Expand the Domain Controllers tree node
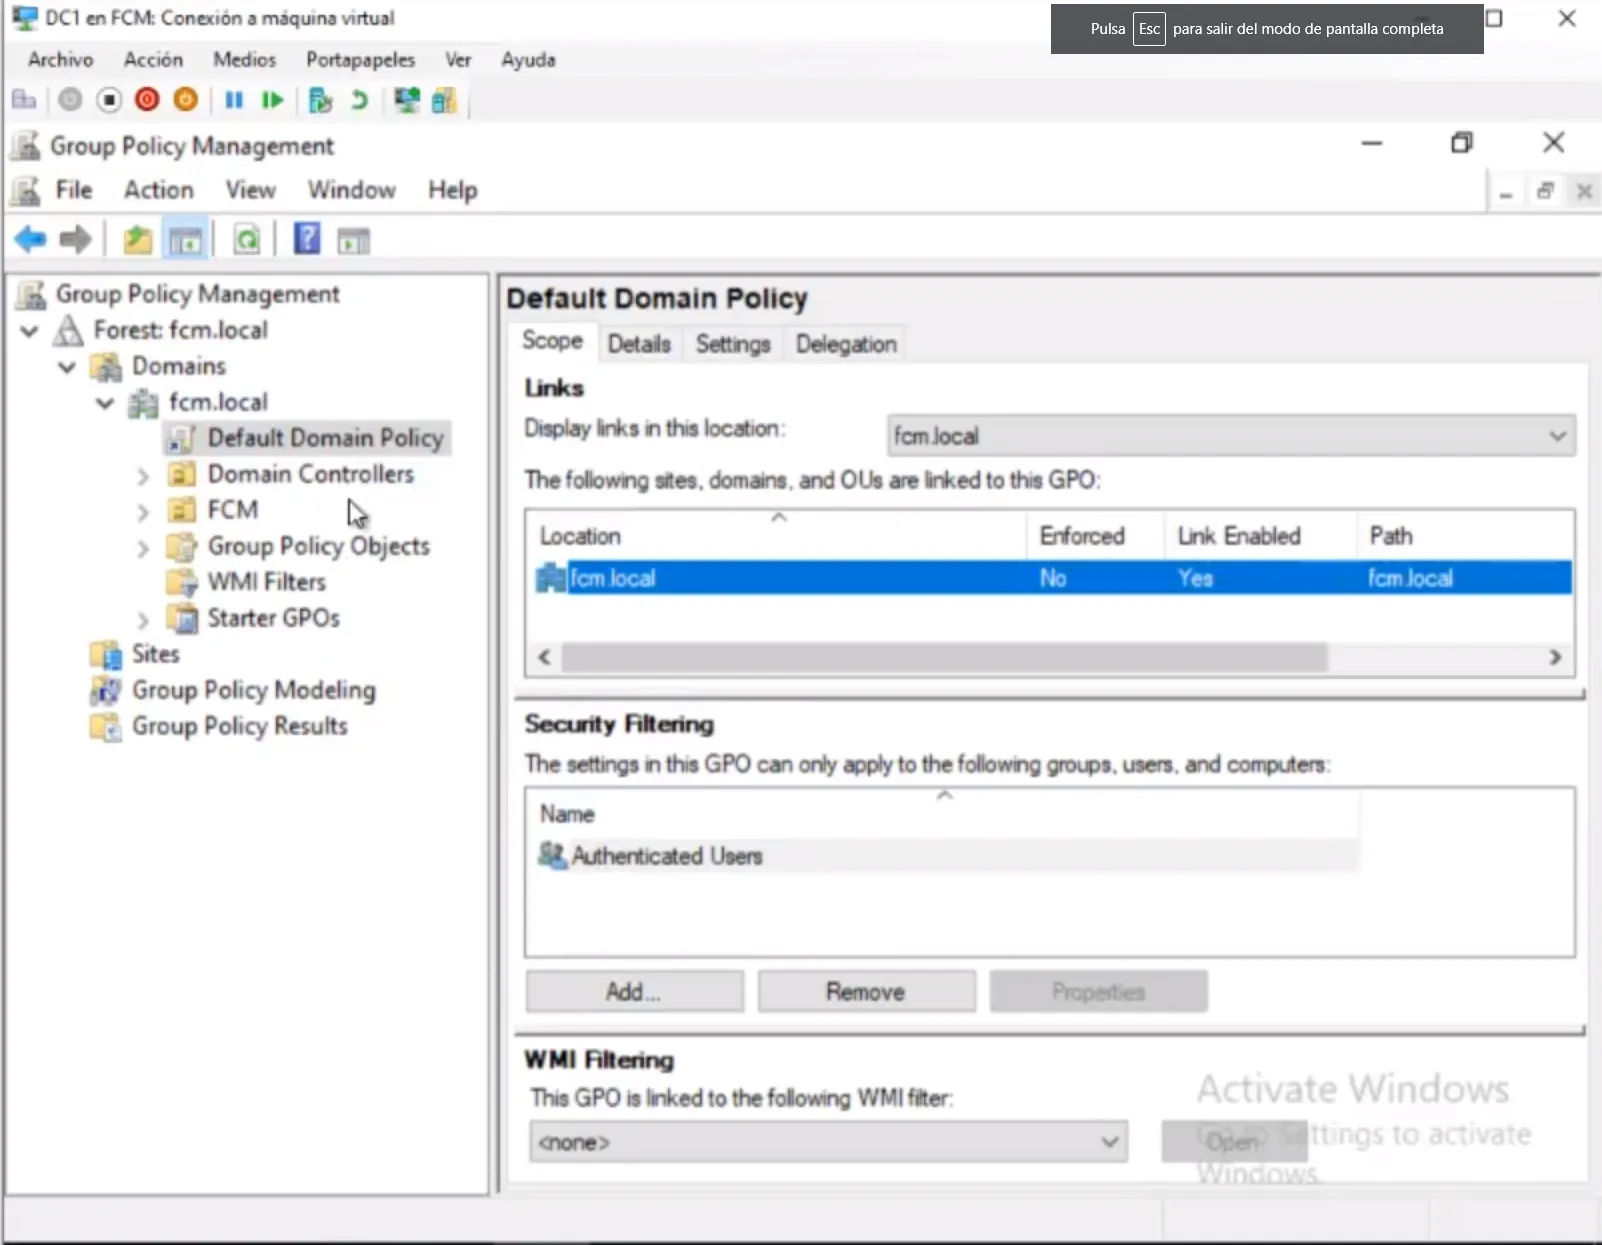The height and width of the screenshot is (1245, 1602). [143, 476]
